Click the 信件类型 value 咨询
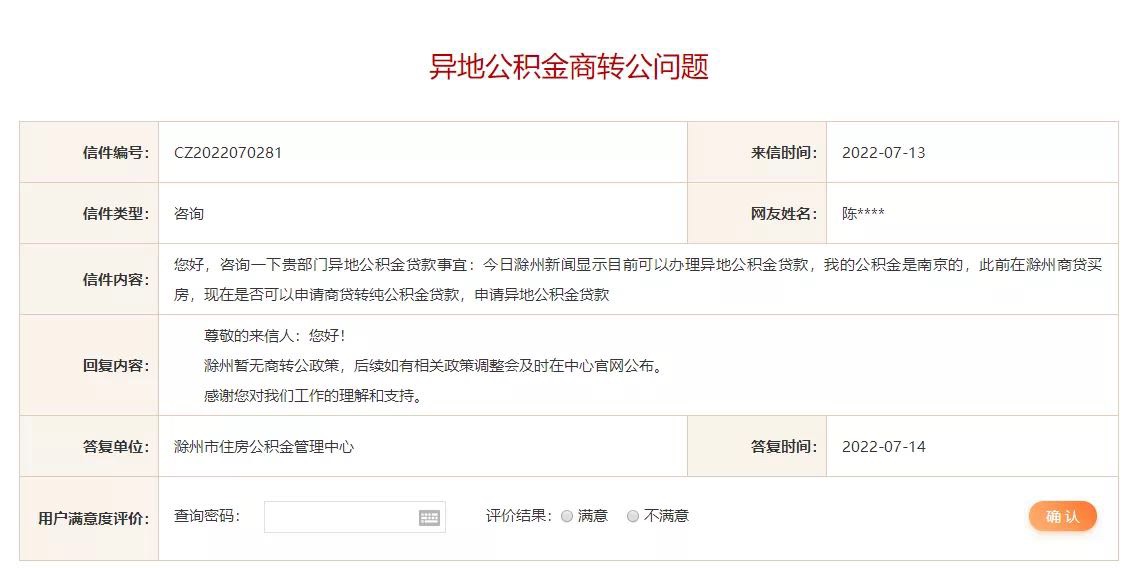Screen dimensions: 1136x570 pyautogui.click(x=188, y=214)
